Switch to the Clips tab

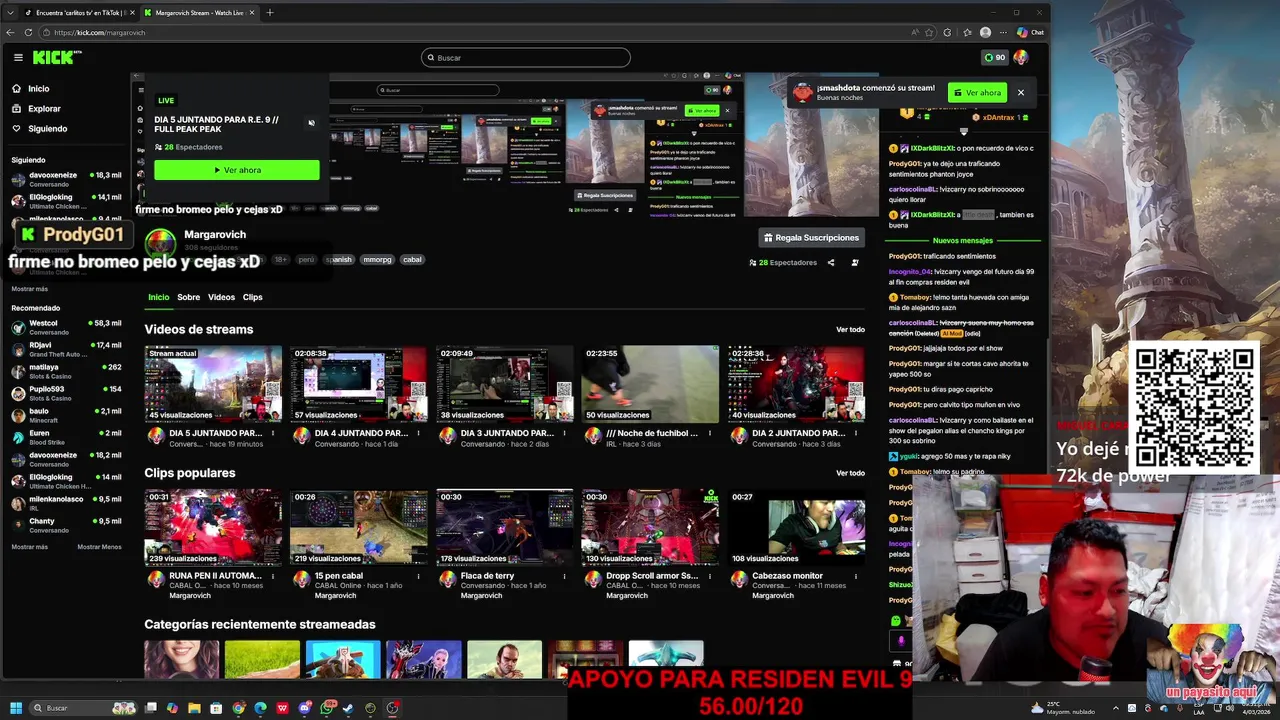click(x=253, y=297)
